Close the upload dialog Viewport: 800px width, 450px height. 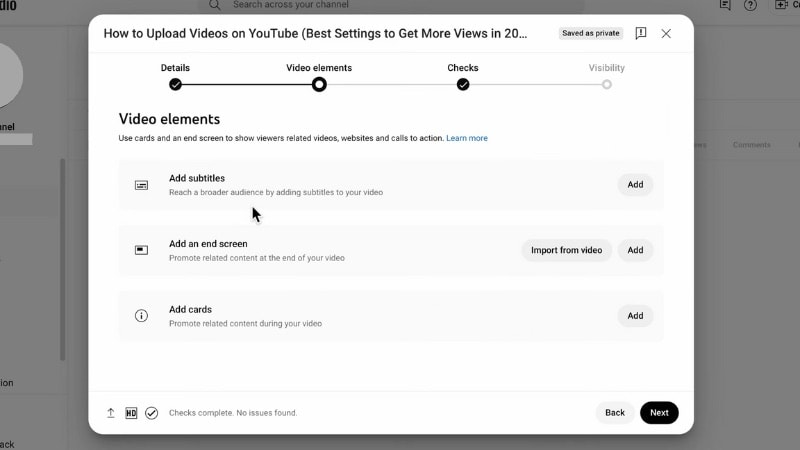[666, 34]
